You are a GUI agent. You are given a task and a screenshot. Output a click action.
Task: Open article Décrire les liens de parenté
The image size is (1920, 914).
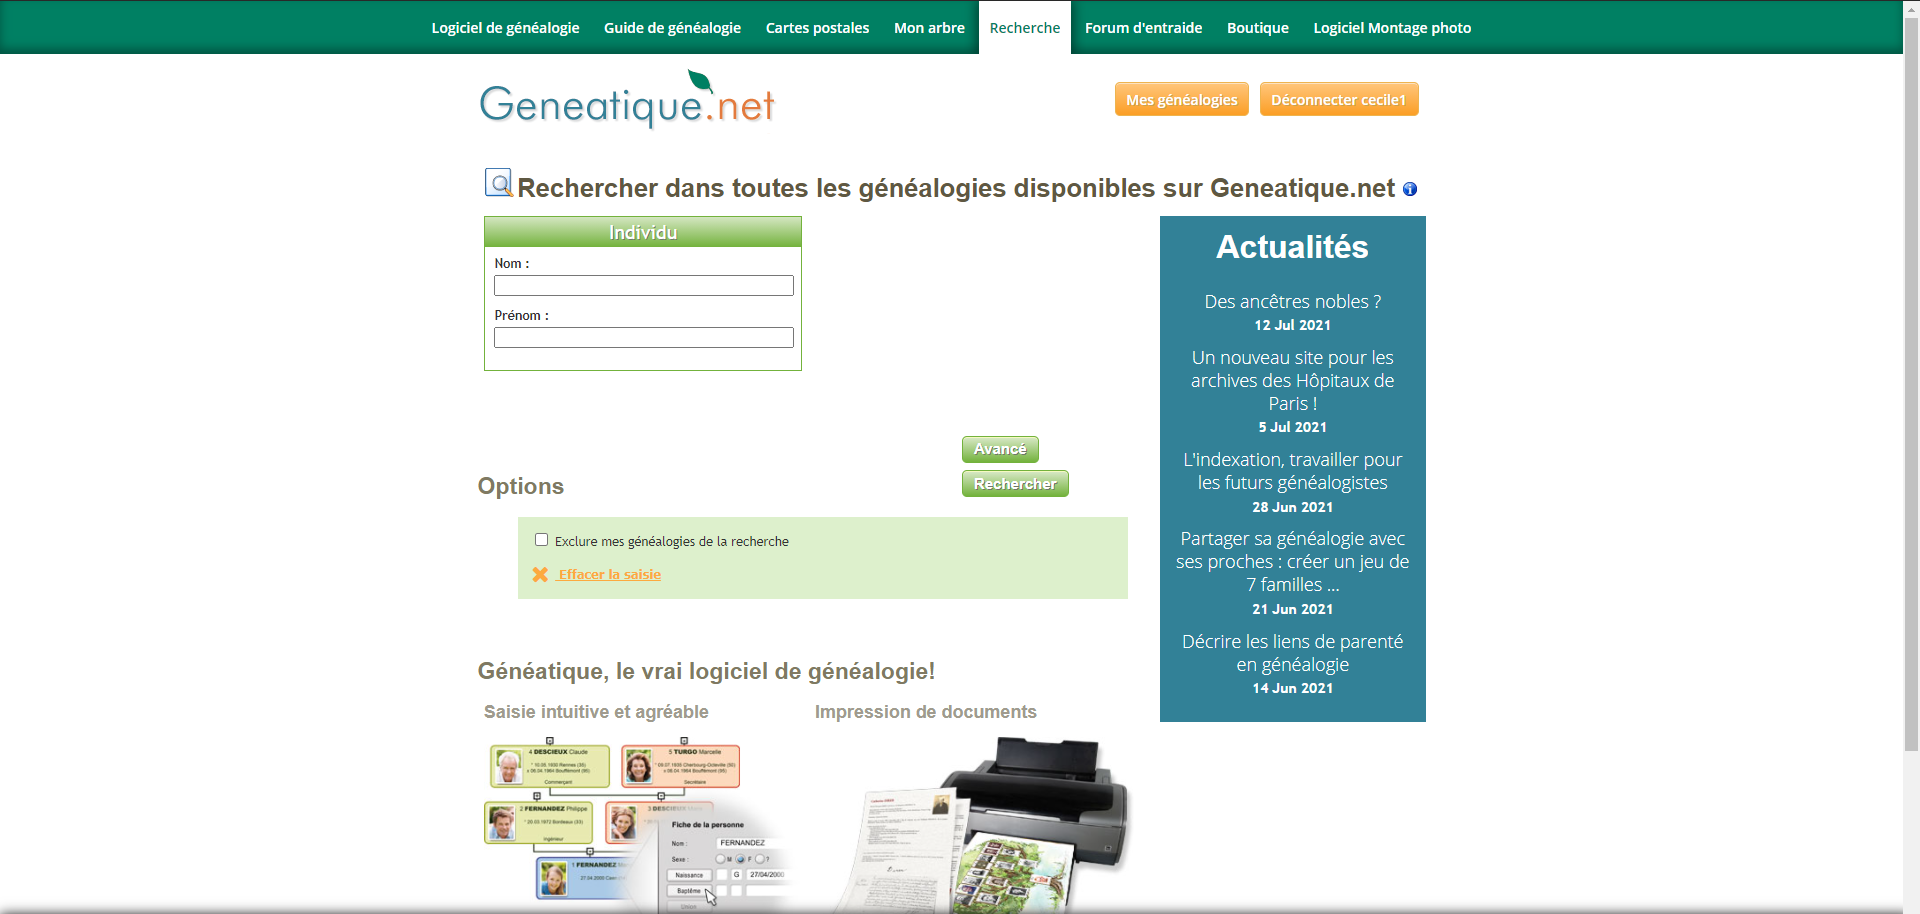1292,653
